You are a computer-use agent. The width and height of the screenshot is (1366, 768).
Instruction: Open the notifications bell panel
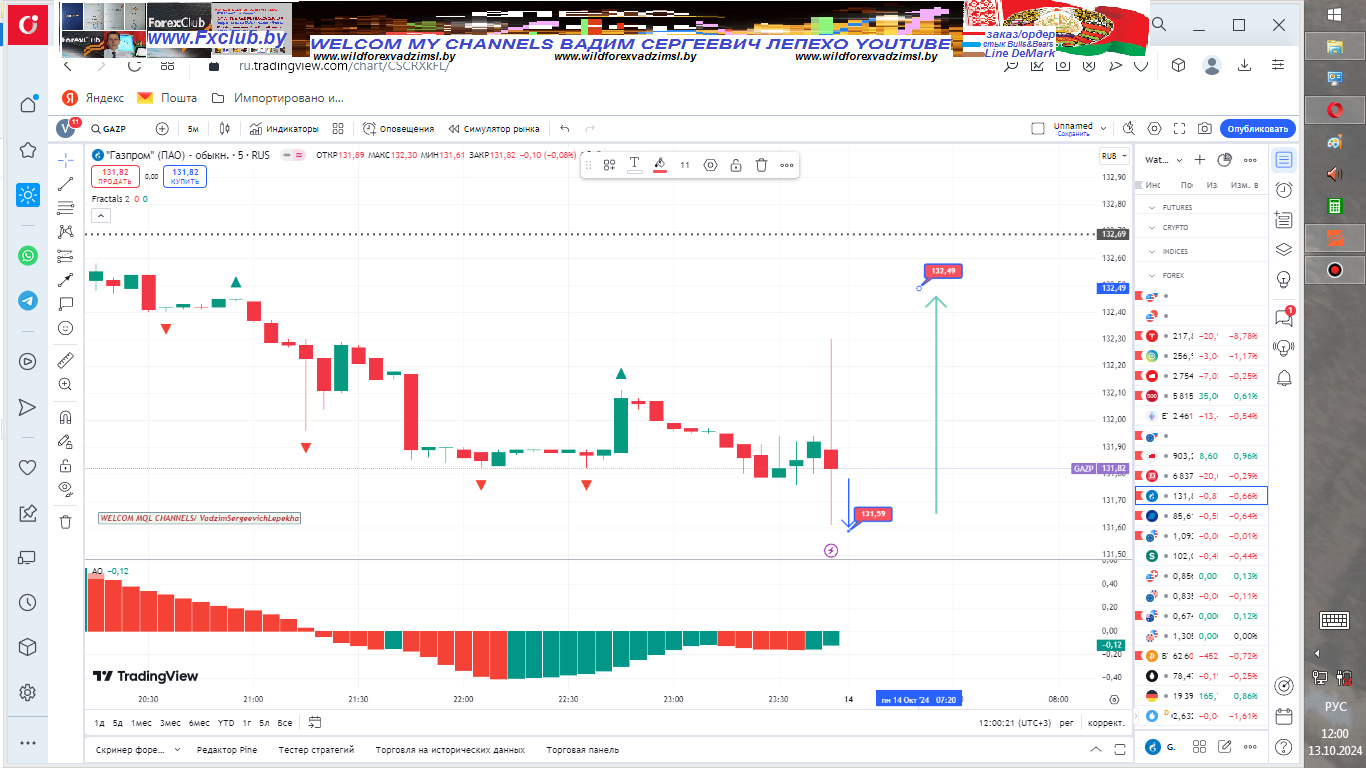pos(1284,377)
